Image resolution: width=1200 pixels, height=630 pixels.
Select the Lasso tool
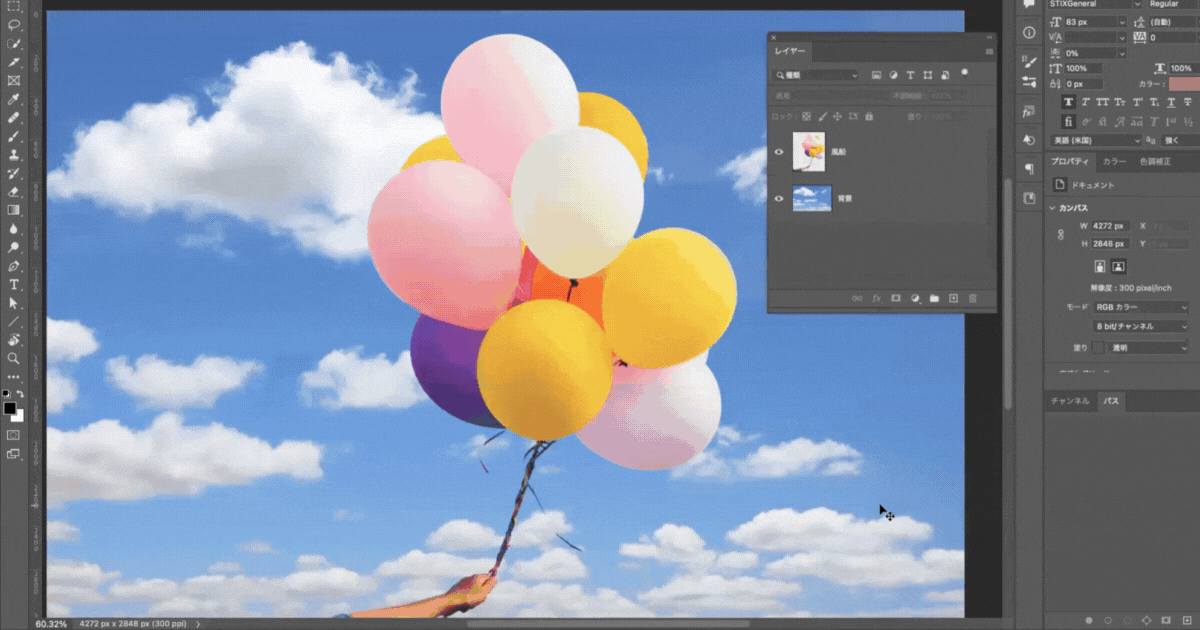[x=14, y=25]
